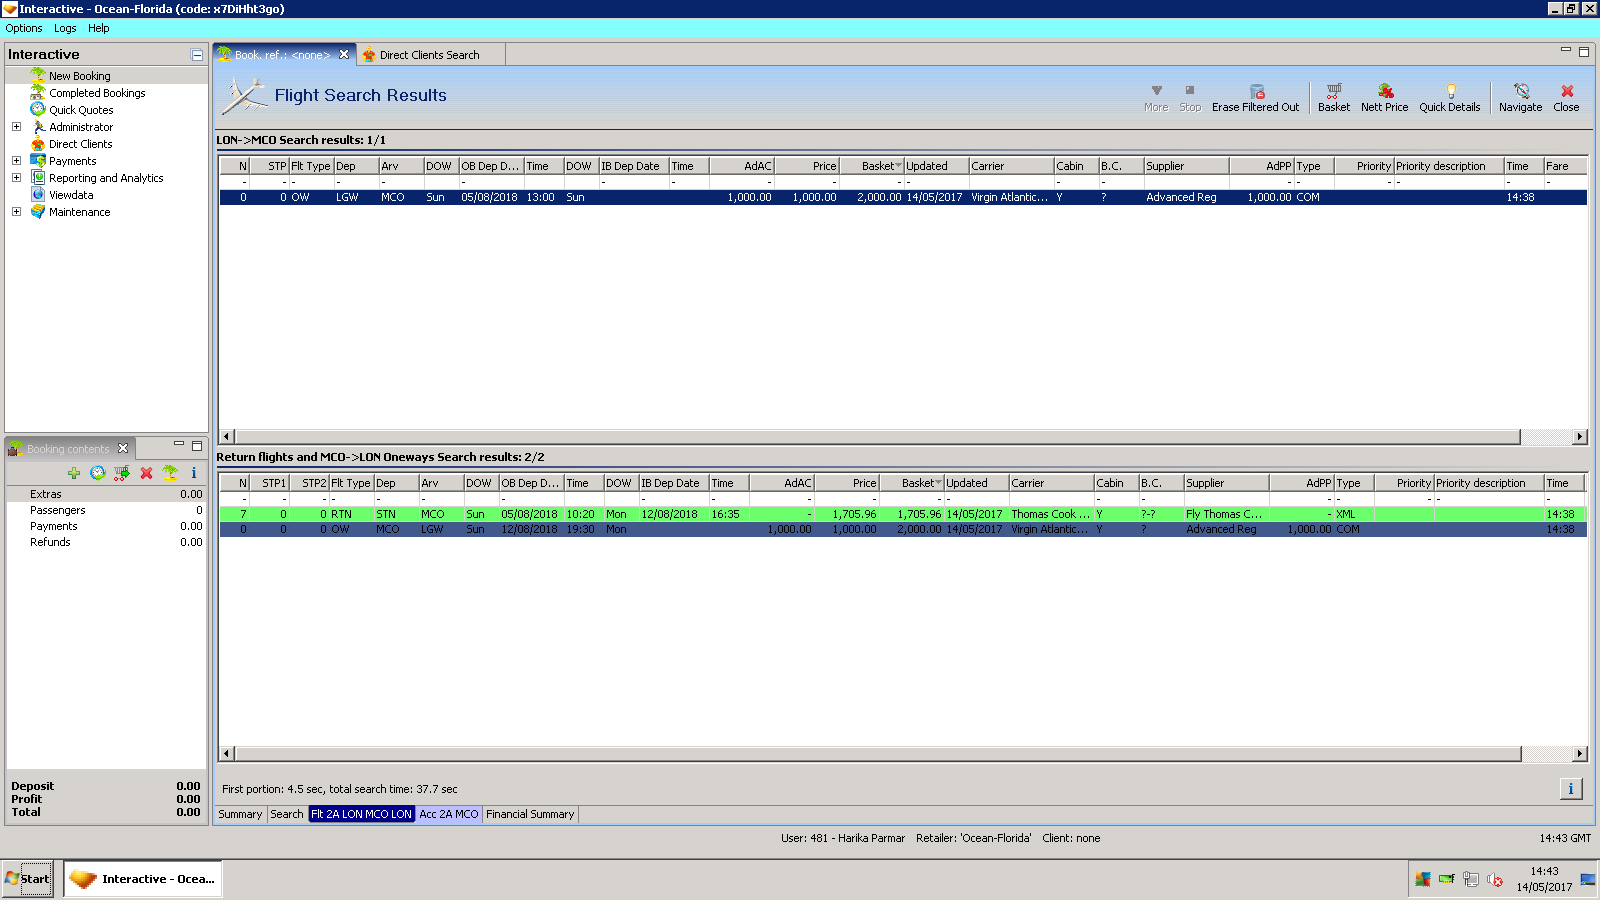Click Price column header in top table
1600x900 pixels.
coord(807,166)
